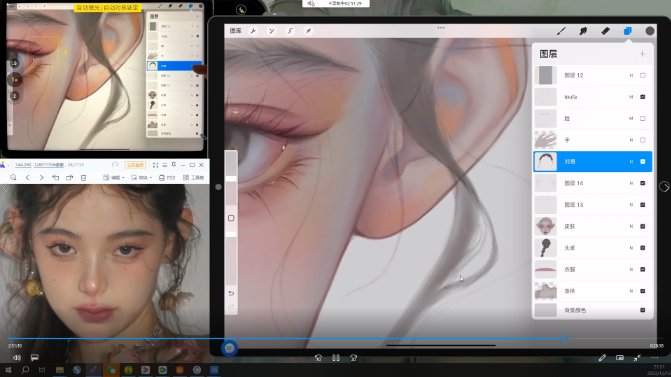The width and height of the screenshot is (671, 377).
Task: Exit fullscreen with the shrink arrows
Action: (637, 358)
